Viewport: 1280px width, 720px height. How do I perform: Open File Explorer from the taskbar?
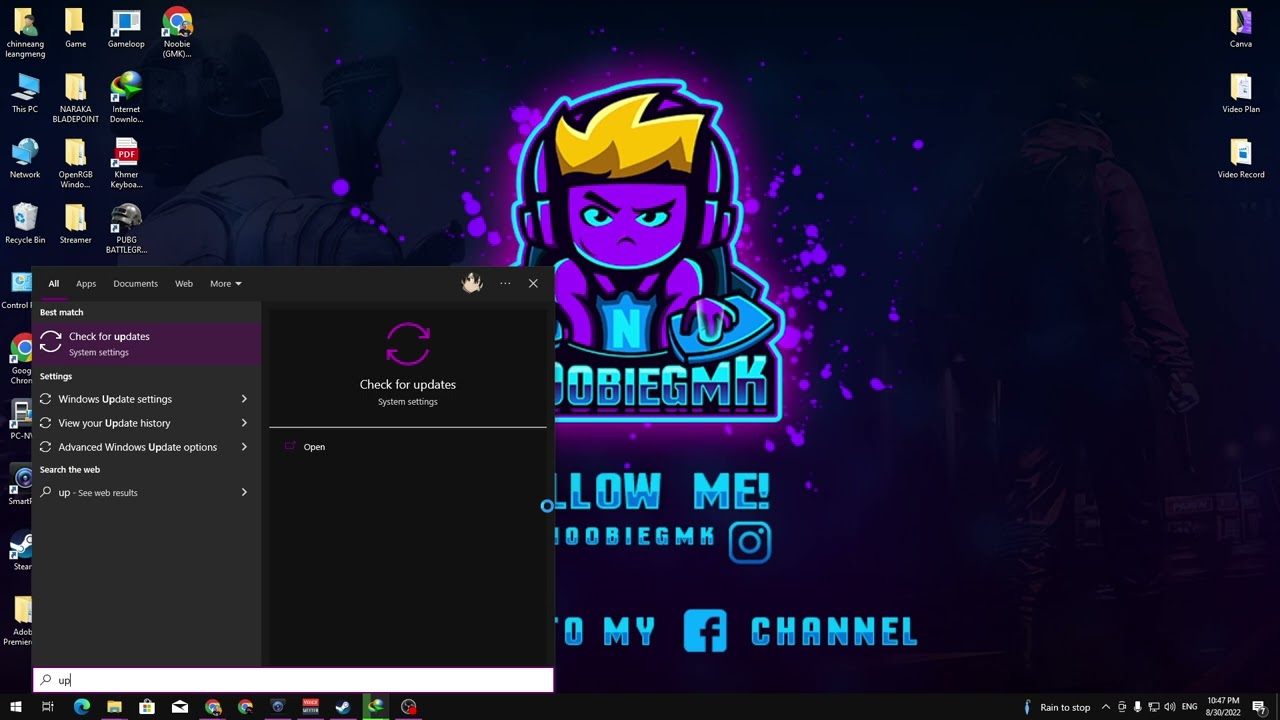pos(114,707)
